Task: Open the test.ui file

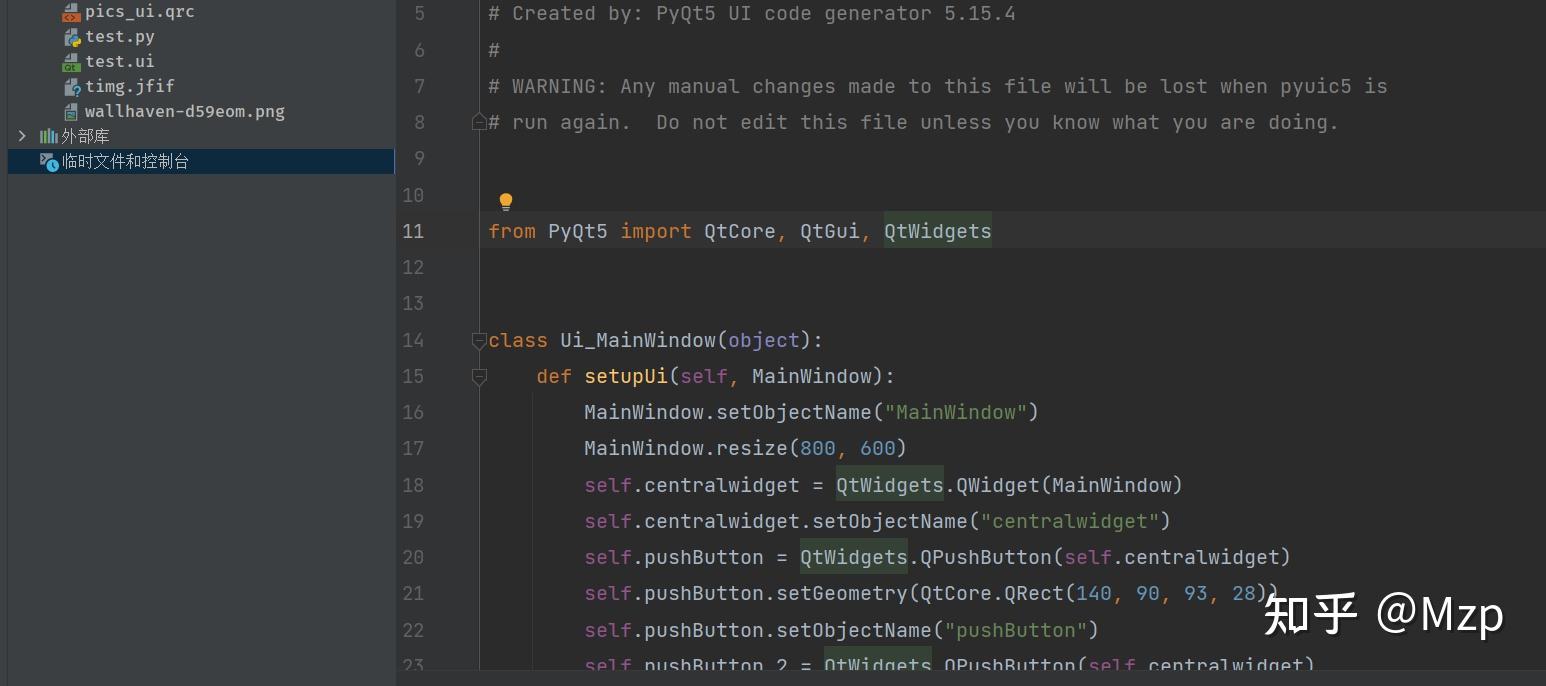Action: tap(119, 62)
